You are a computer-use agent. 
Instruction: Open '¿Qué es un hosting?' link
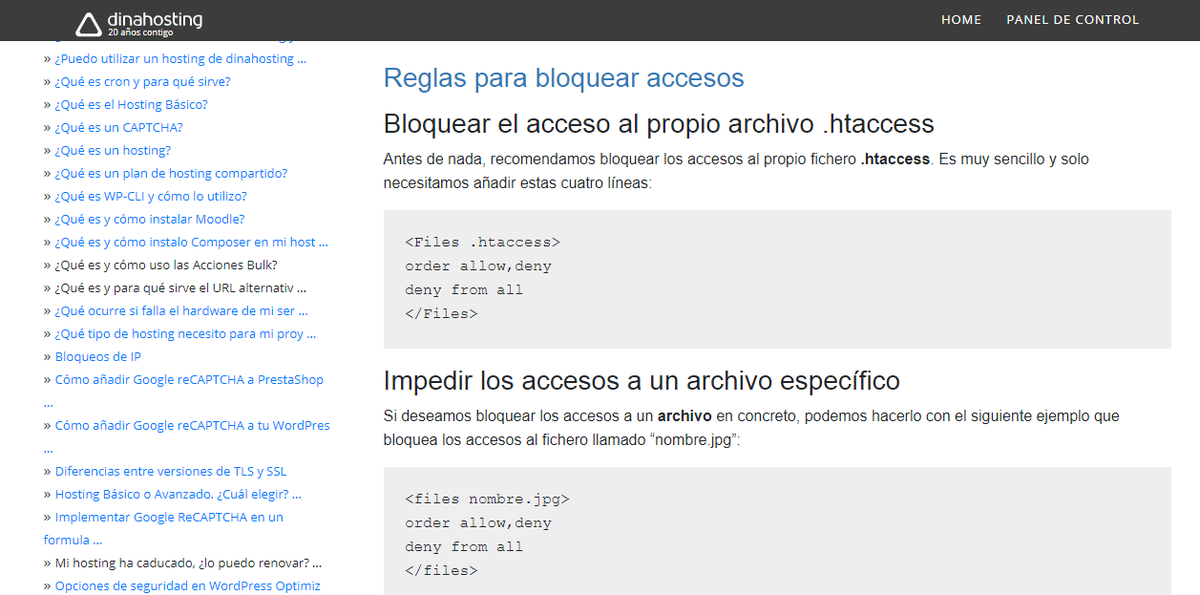click(113, 151)
